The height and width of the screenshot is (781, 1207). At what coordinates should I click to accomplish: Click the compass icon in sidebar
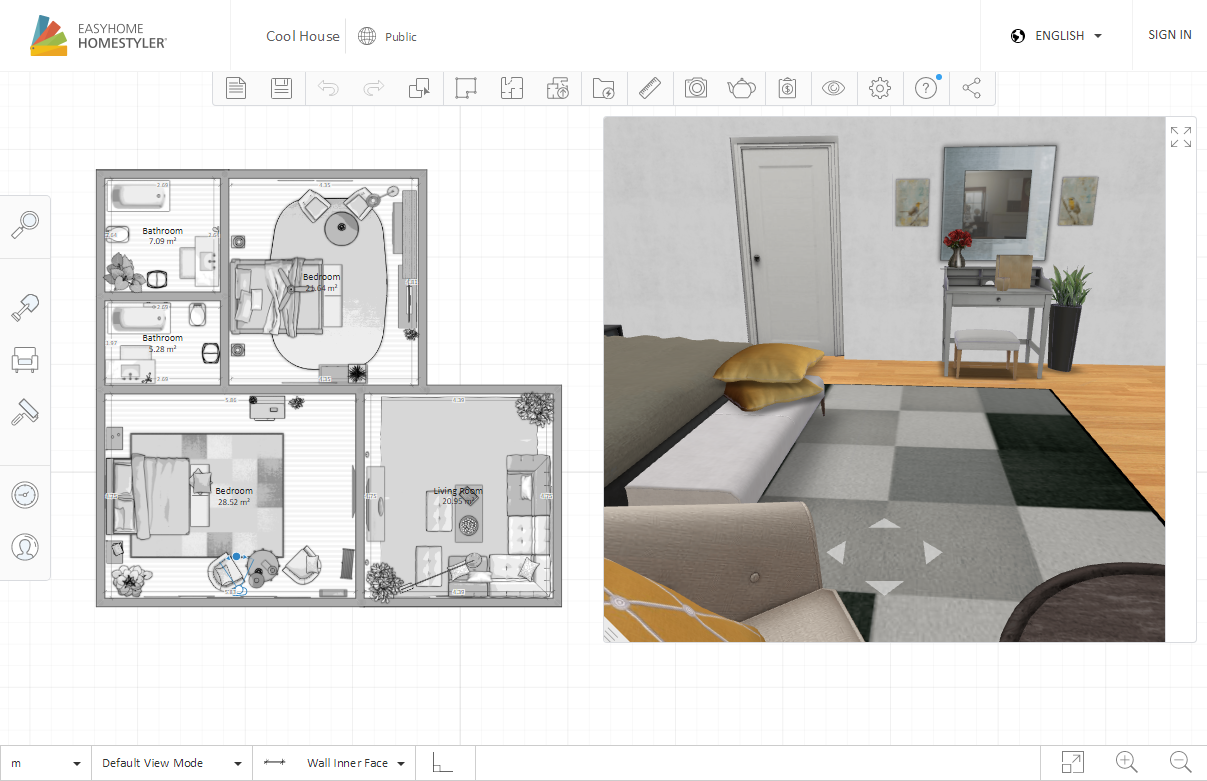tap(25, 495)
